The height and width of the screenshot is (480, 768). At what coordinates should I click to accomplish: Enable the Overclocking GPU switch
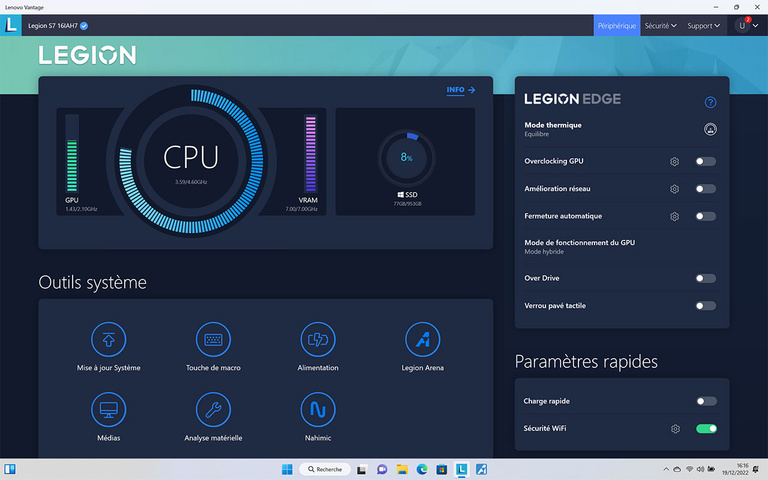click(706, 162)
